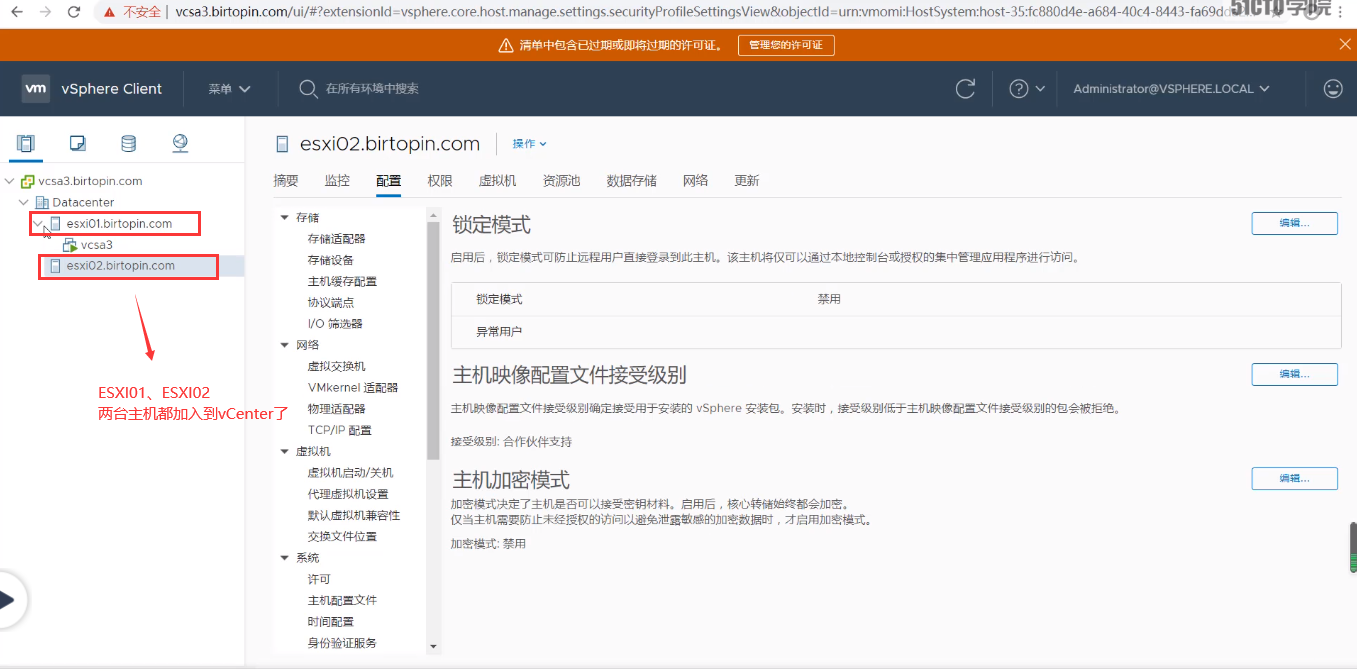1357x671 pixels.
Task: Reload the page with the browser refresh icon
Action: (74, 12)
